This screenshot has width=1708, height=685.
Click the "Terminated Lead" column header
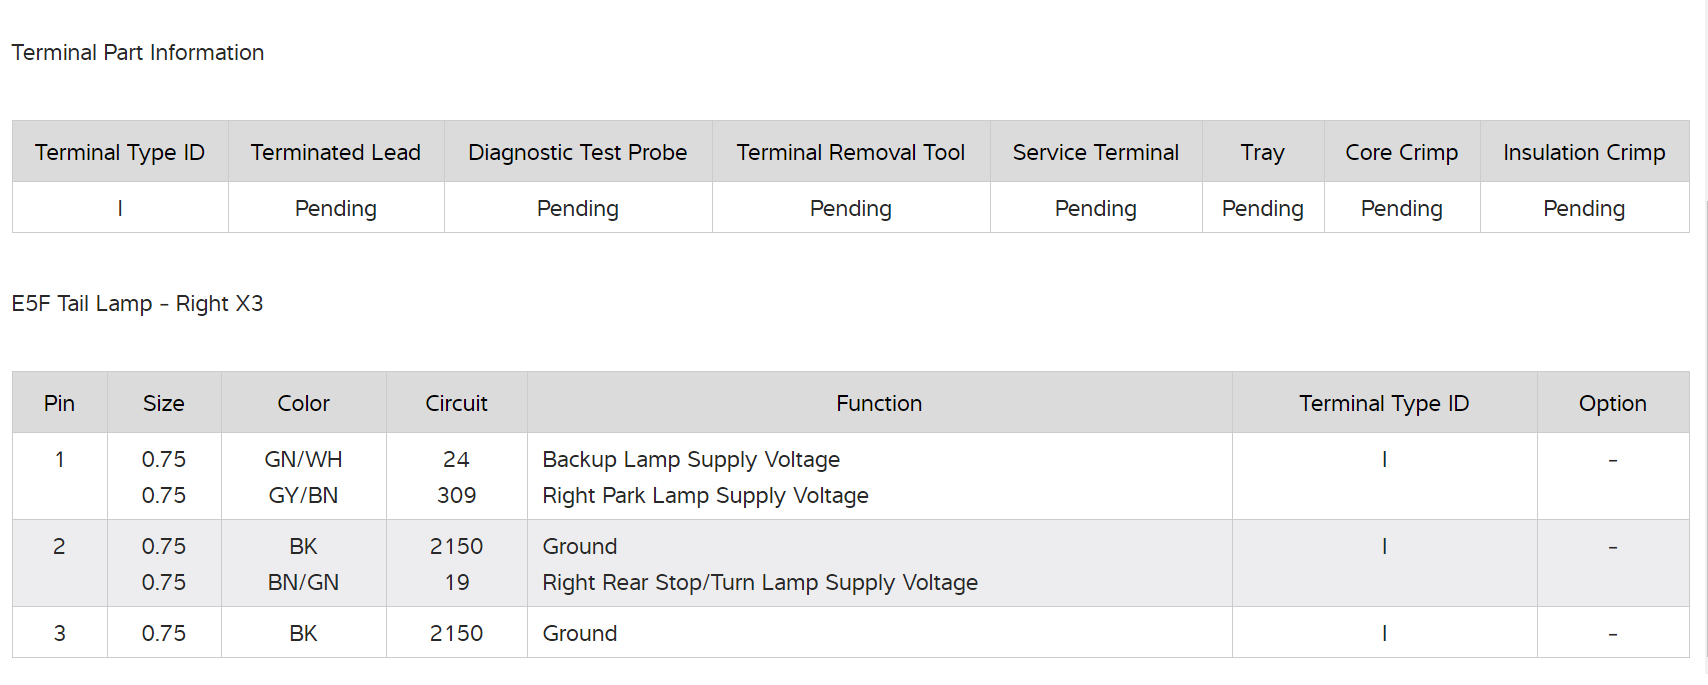(x=336, y=152)
